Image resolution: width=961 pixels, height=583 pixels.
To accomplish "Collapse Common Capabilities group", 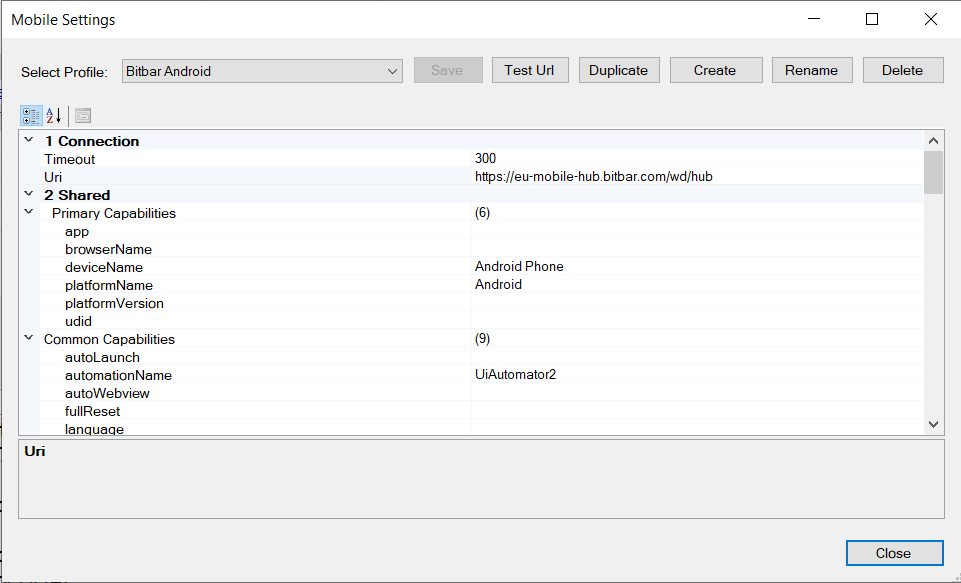I will click(x=29, y=339).
